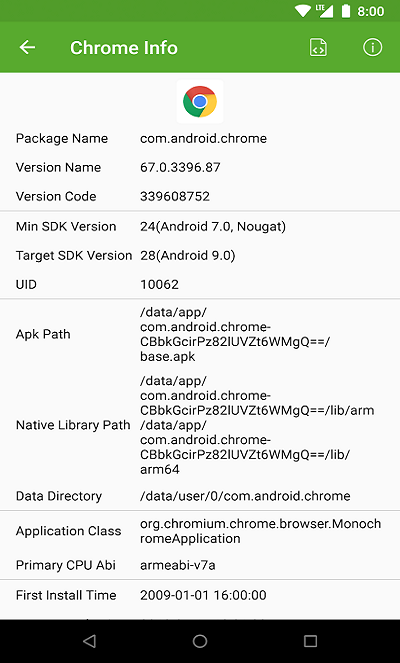Select version name 67.0.3396.87
The width and height of the screenshot is (400, 663).
(180, 167)
